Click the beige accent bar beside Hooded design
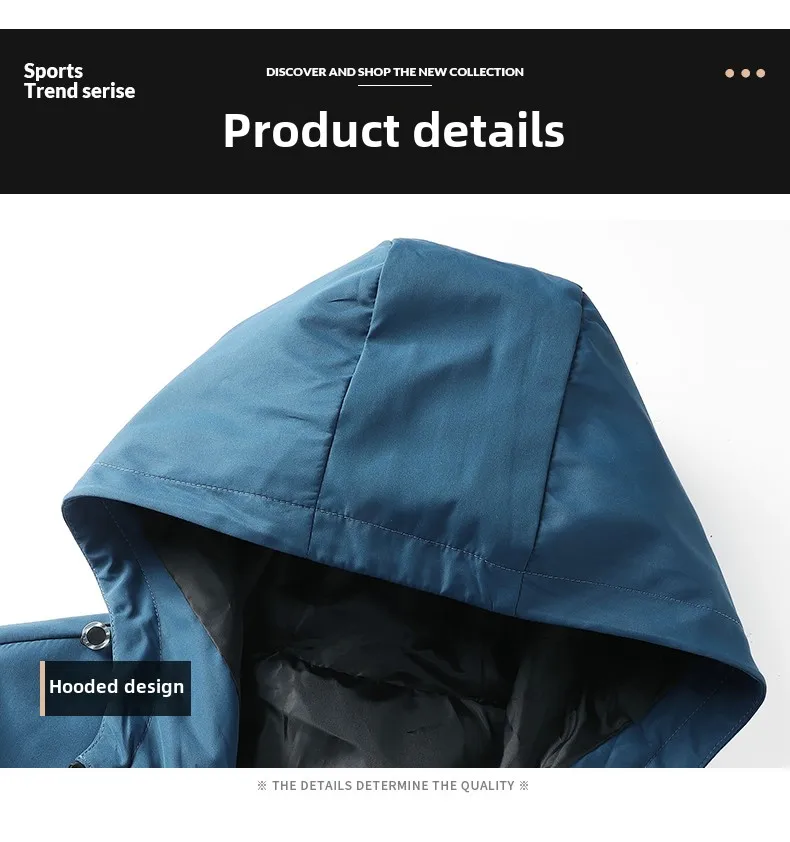Viewport: 790px width, 842px height. [x=42, y=688]
